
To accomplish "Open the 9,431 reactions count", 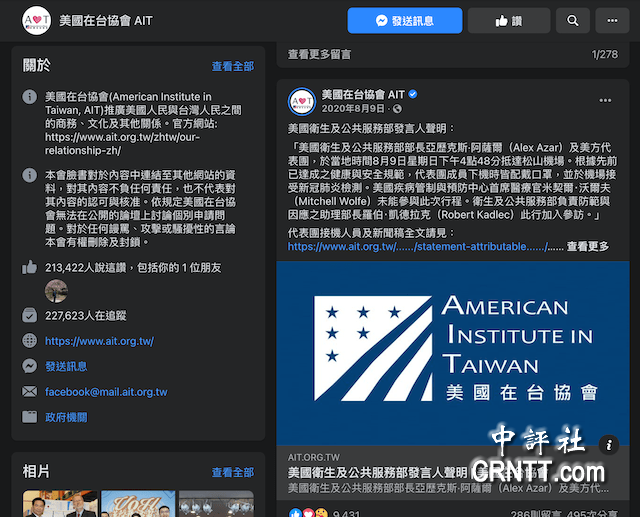I will [346, 514].
